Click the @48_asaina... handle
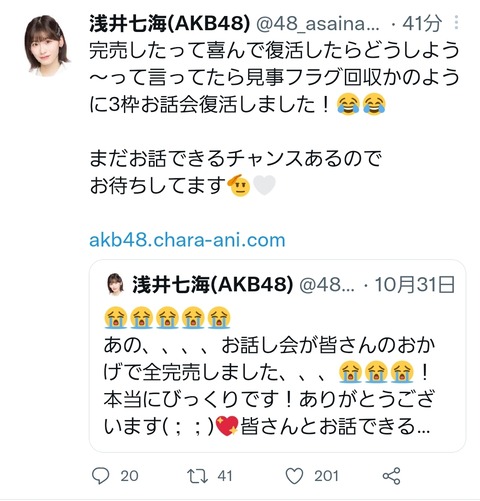480x501 pixels. coord(317,24)
